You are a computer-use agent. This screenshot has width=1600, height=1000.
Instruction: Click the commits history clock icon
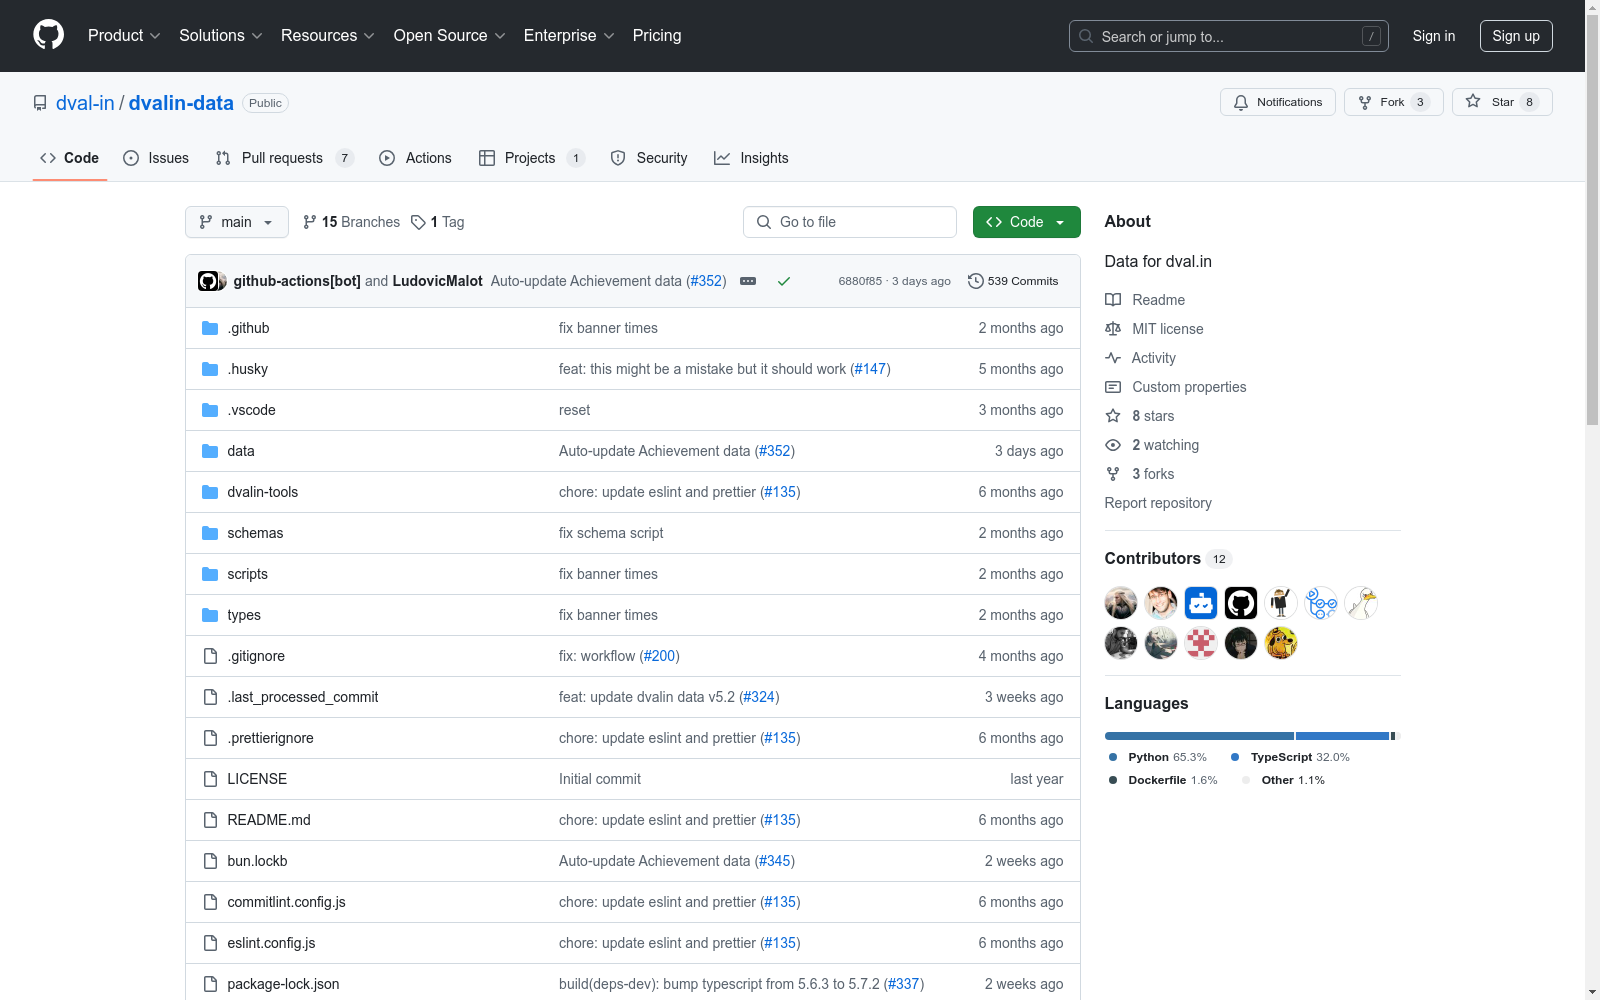click(976, 281)
